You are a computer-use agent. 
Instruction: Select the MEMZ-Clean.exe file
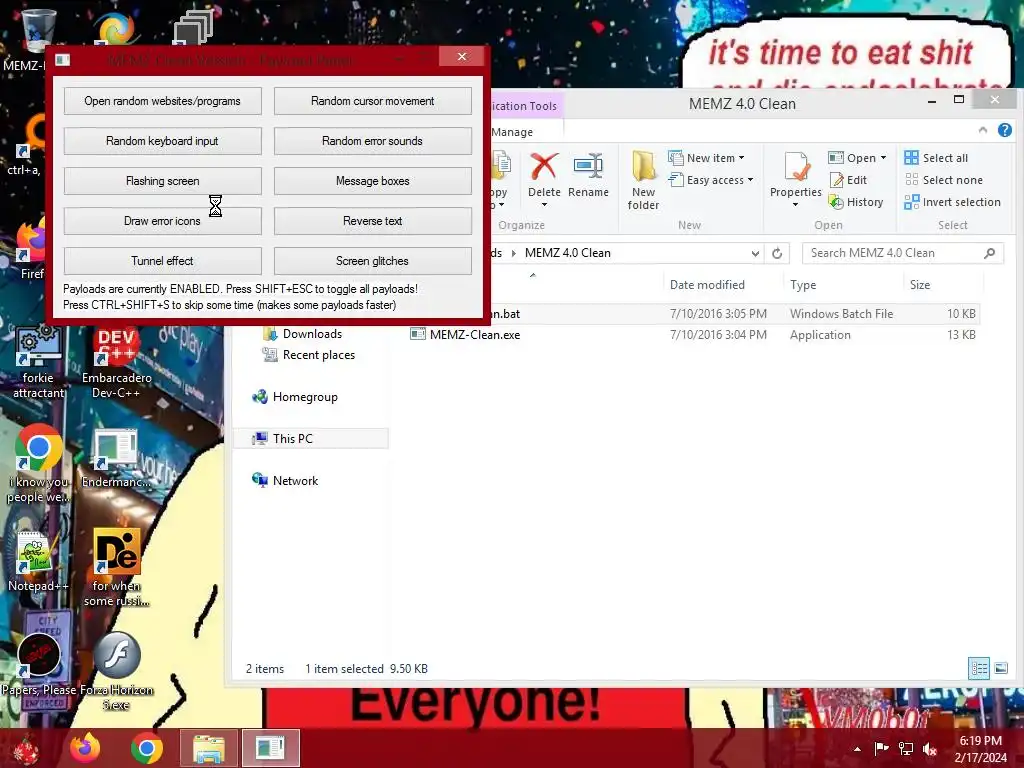(475, 335)
